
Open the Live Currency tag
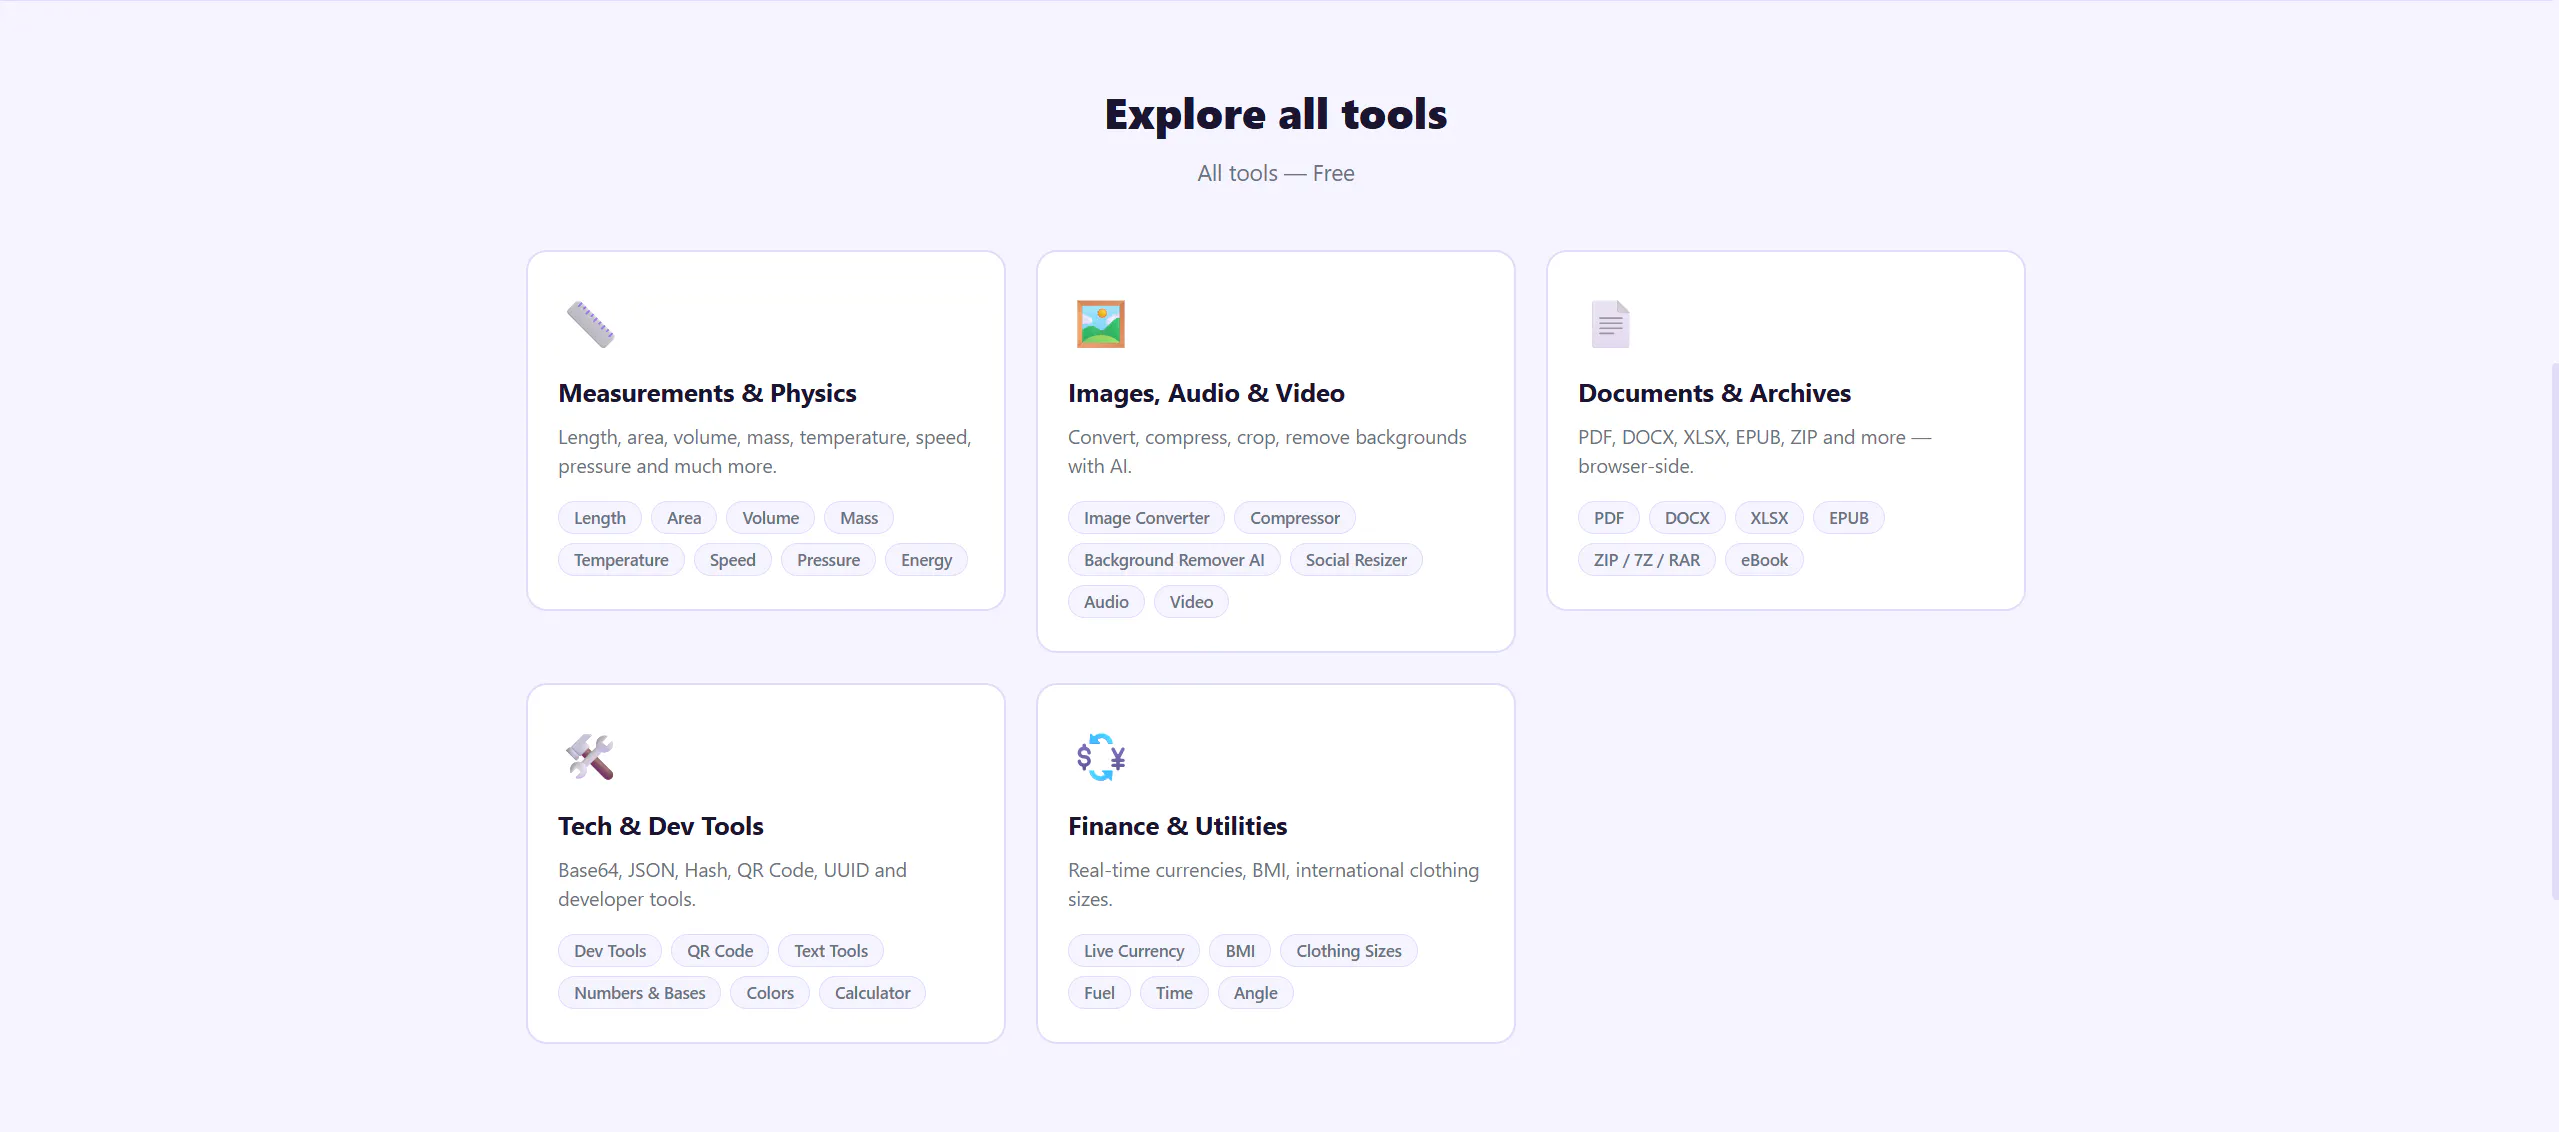click(1134, 951)
